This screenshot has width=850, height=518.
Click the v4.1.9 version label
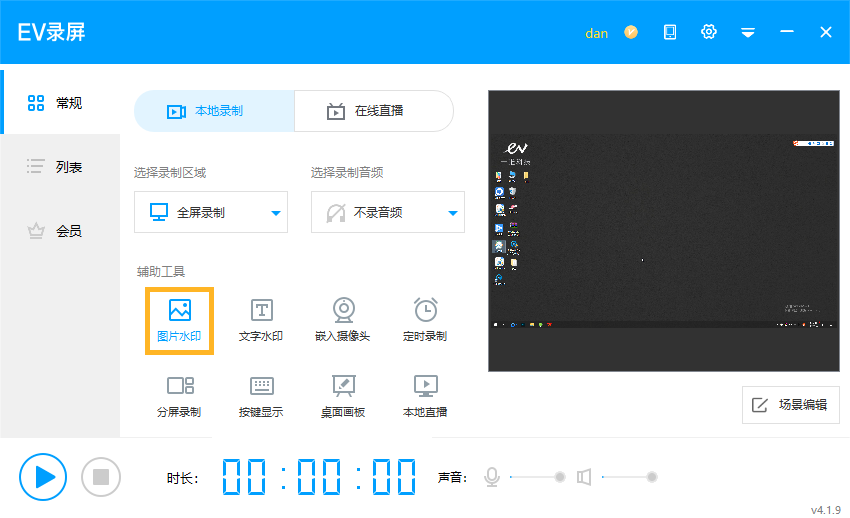(x=826, y=510)
